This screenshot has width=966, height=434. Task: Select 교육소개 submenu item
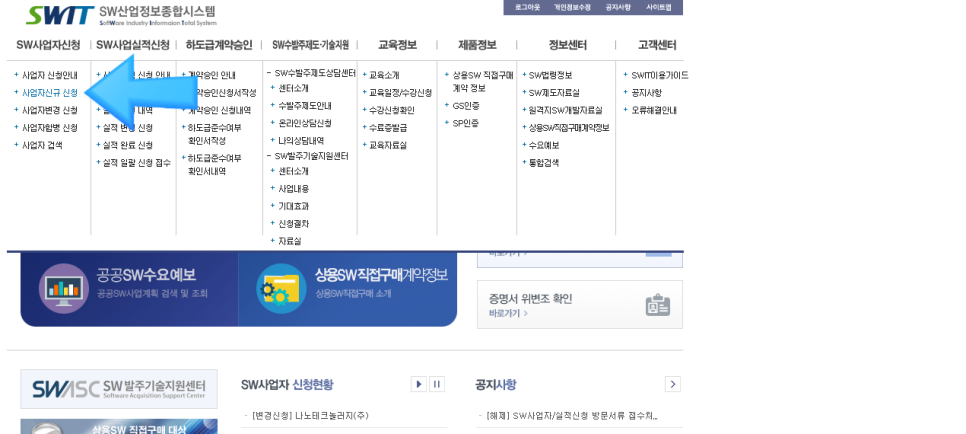[x=384, y=75]
